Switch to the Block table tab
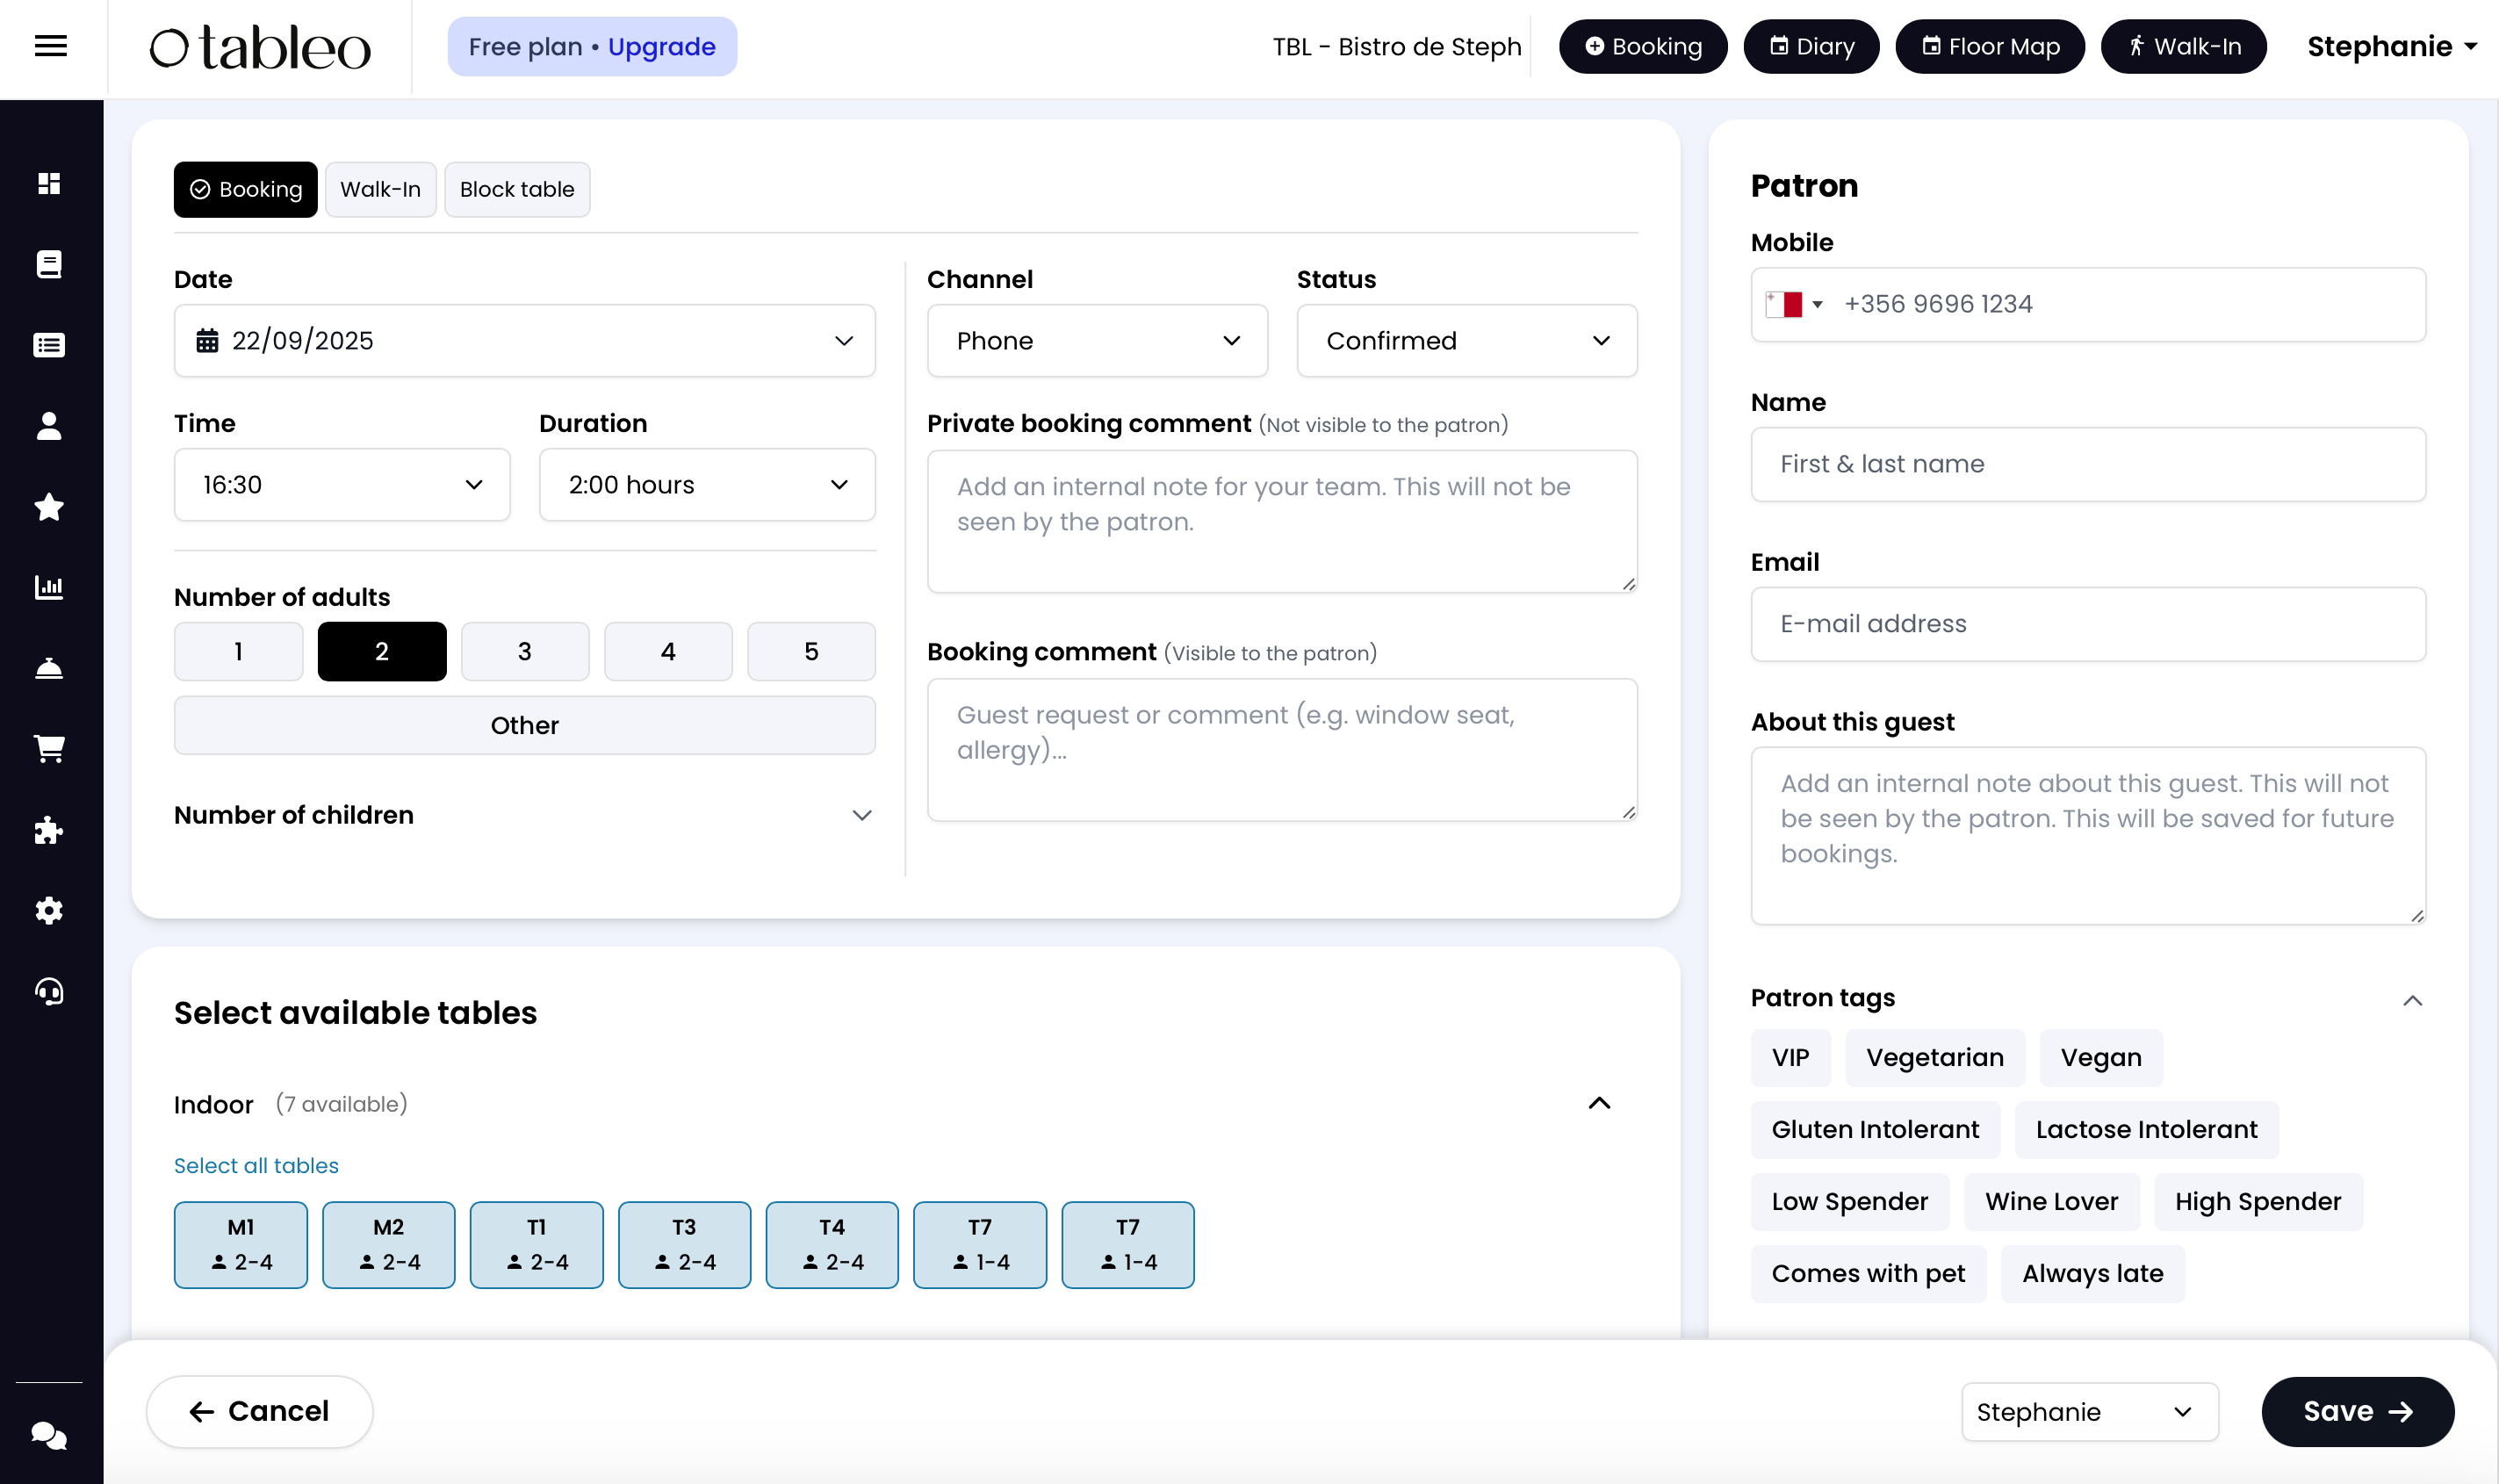 (x=516, y=189)
